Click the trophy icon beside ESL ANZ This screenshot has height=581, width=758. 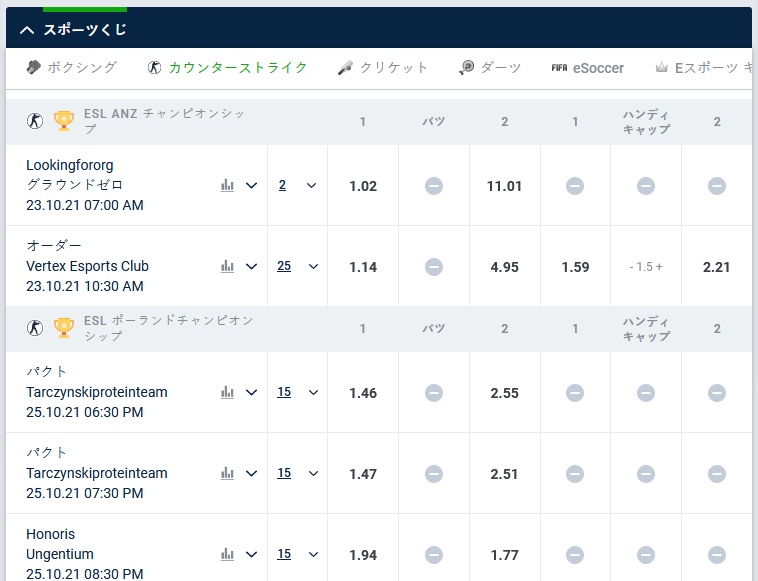click(x=64, y=120)
